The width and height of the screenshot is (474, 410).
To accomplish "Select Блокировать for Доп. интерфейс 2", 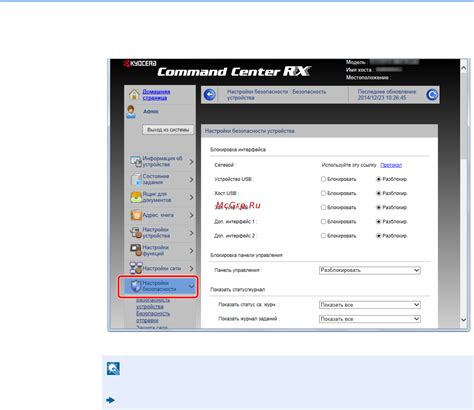I will [x=323, y=236].
